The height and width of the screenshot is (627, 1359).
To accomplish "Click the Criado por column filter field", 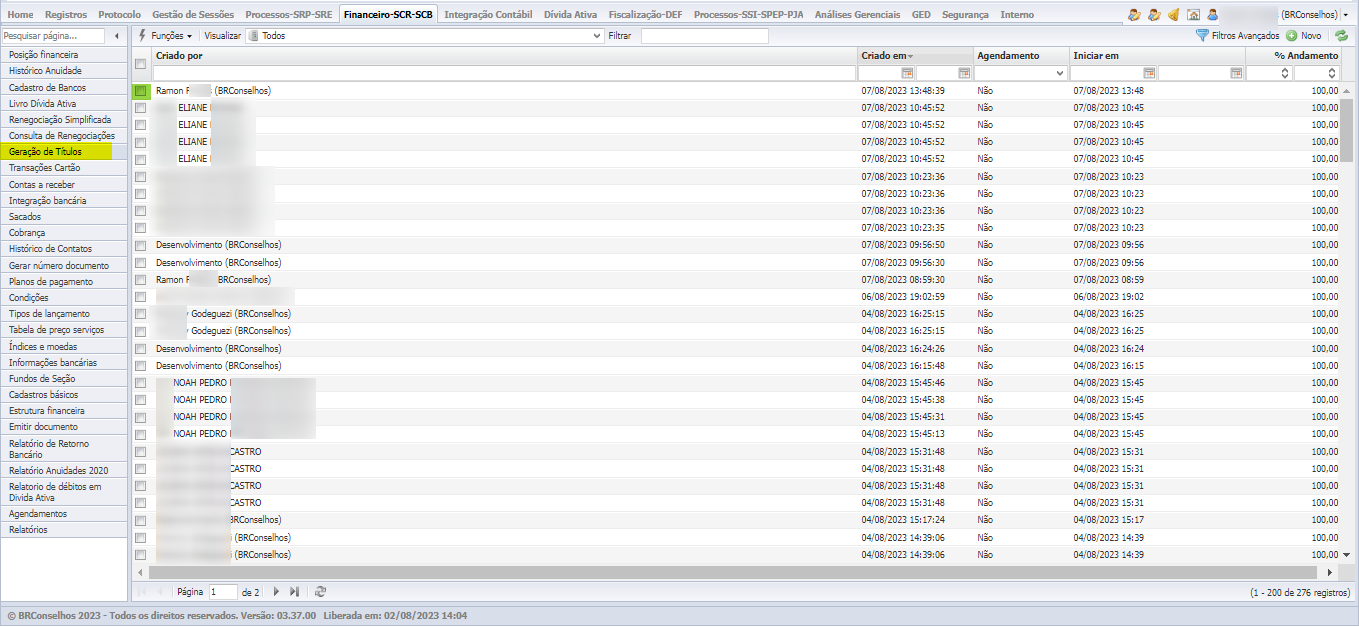I will tap(505, 73).
